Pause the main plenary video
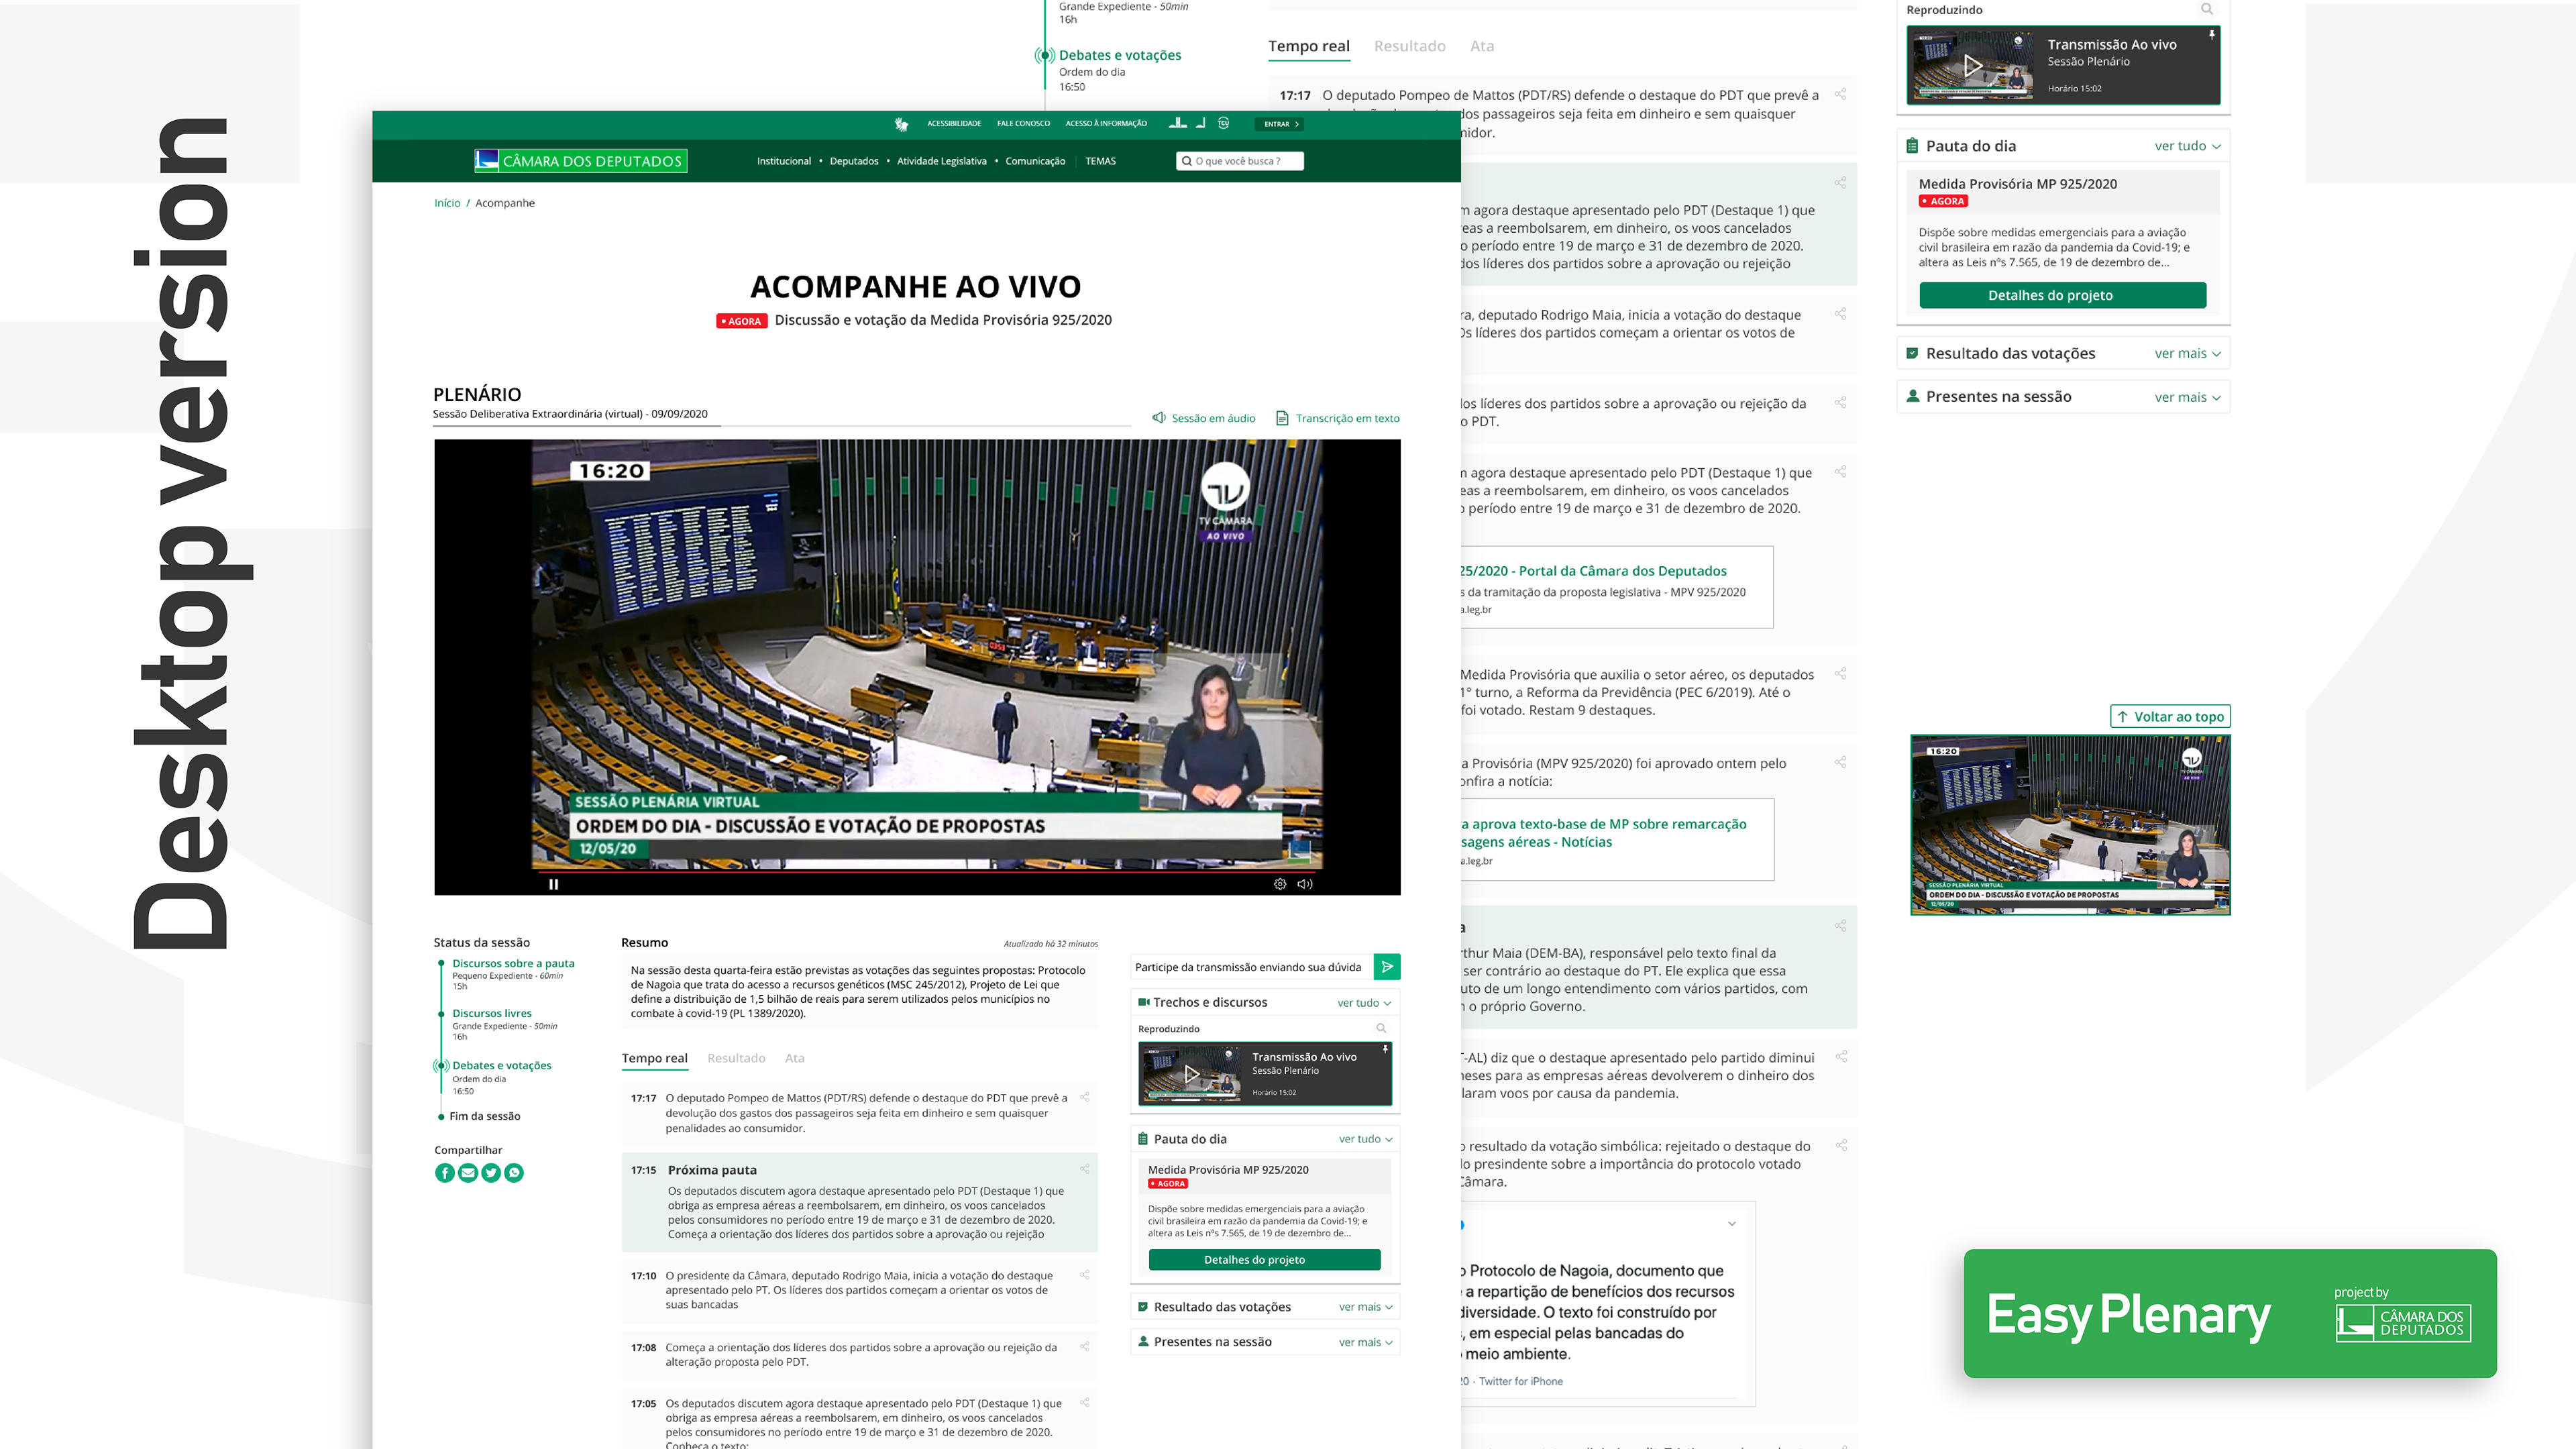This screenshot has width=2576, height=1449. pos(553,884)
